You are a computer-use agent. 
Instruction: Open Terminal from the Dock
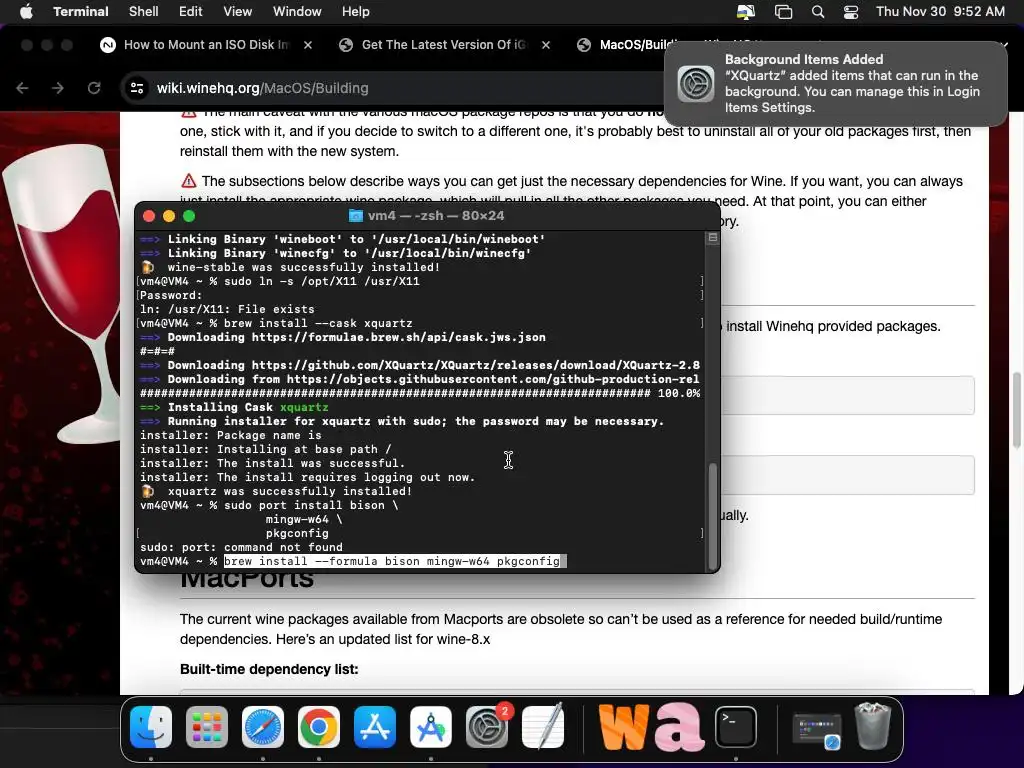736,727
